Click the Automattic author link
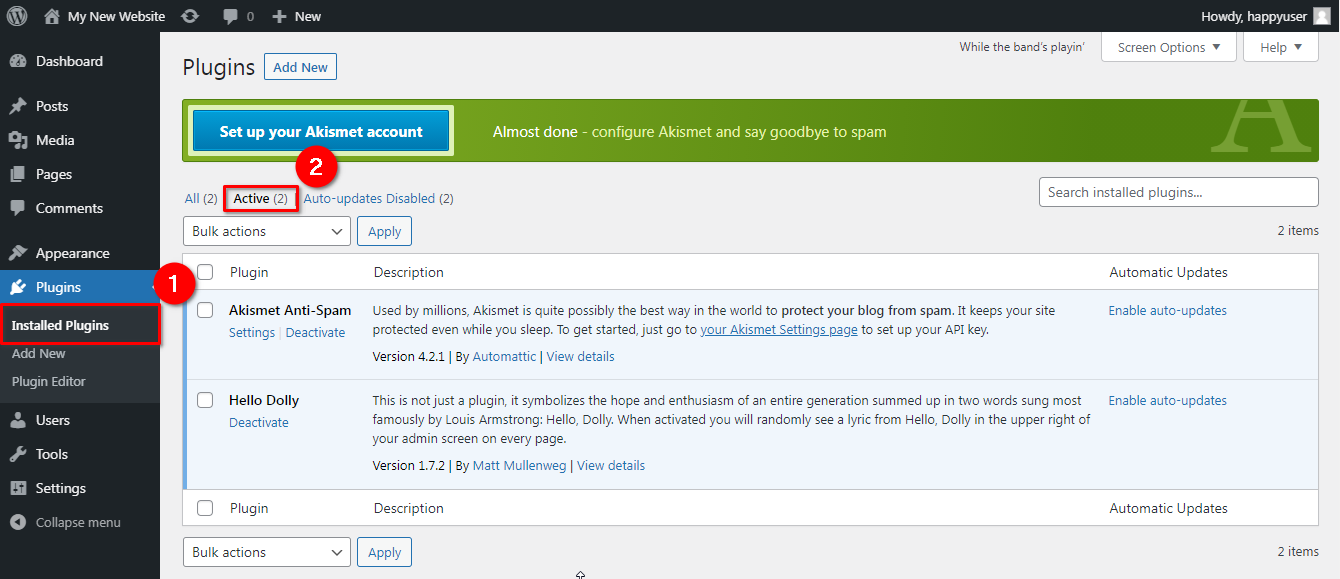The image size is (1340, 579). (504, 357)
